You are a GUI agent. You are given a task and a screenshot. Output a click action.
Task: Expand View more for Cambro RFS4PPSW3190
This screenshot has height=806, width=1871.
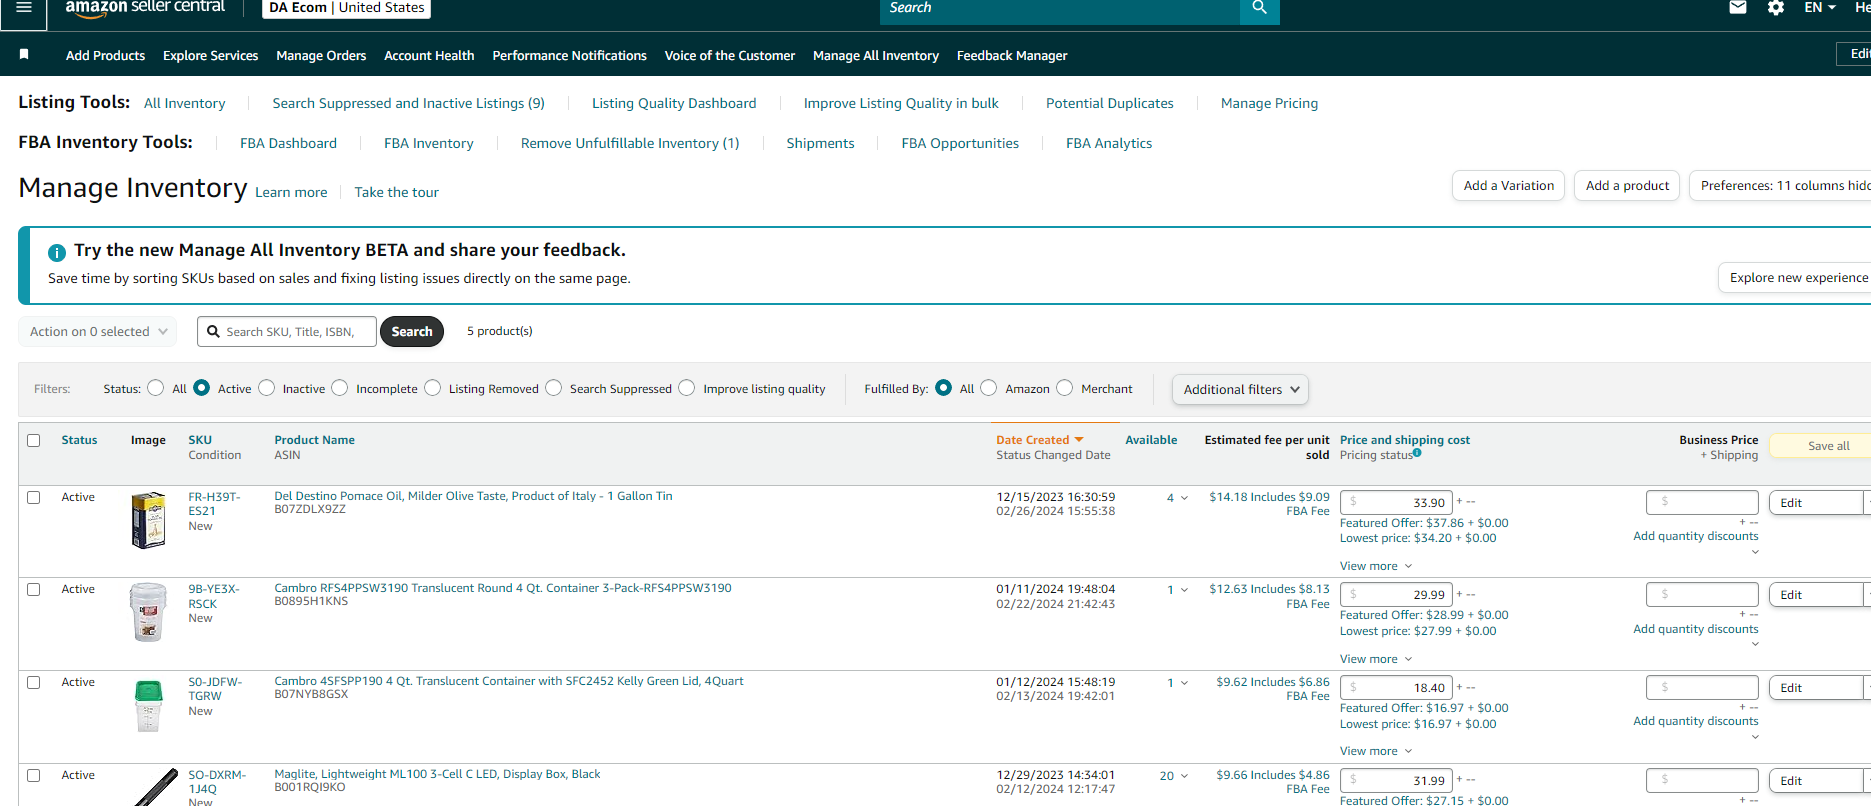click(x=1376, y=659)
